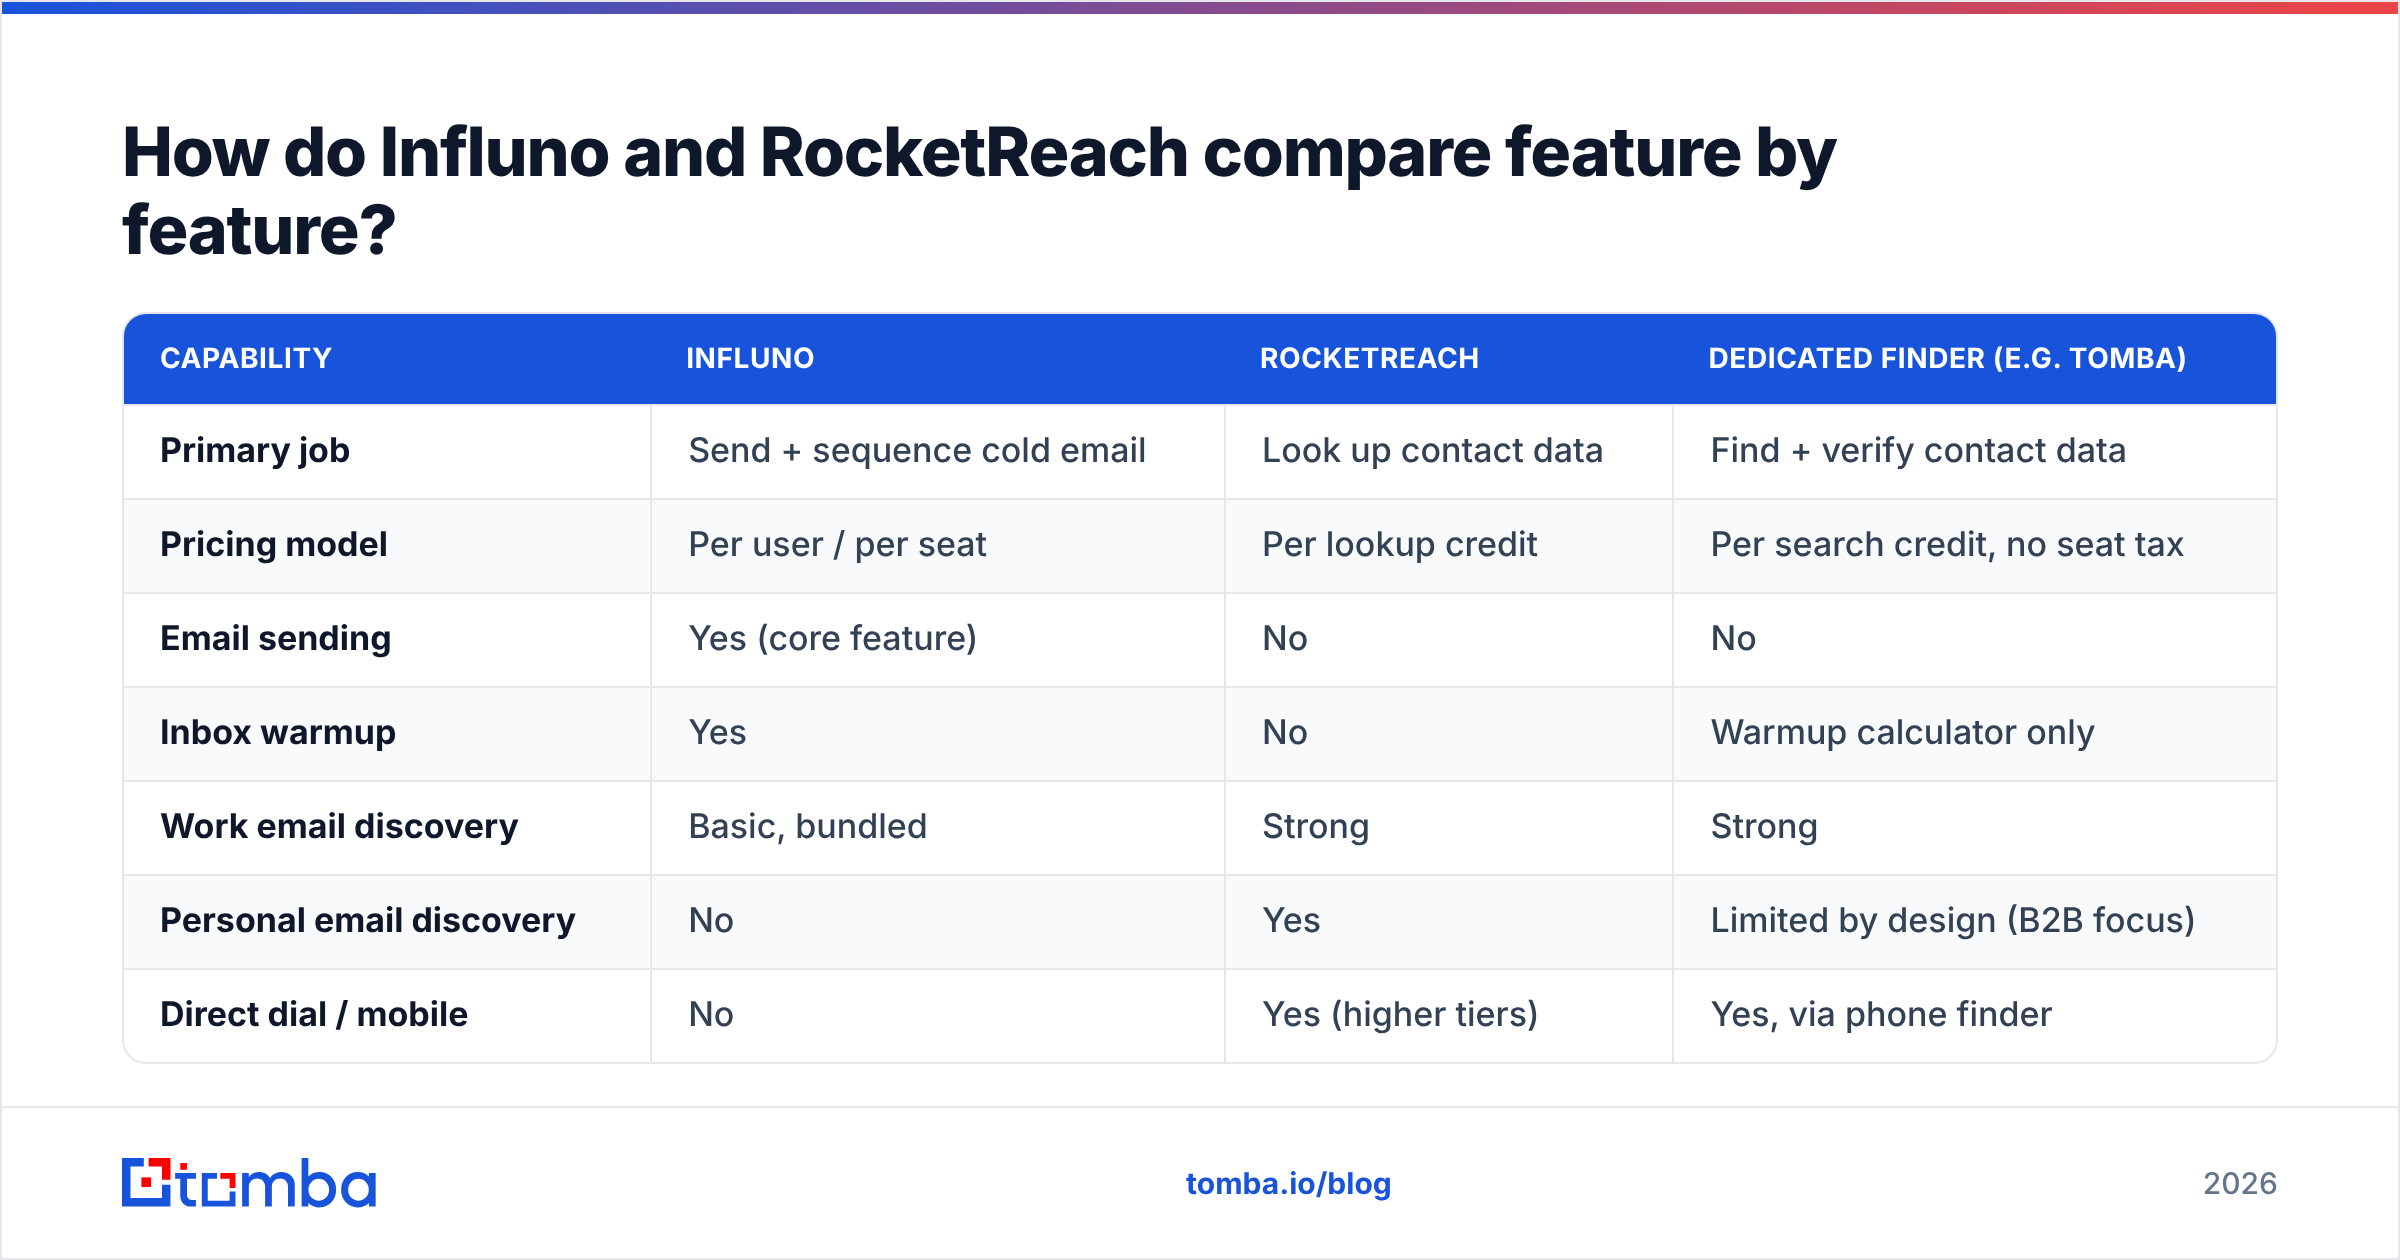Open the tomba.io/blog link
The width and height of the screenshot is (2400, 1260).
[1288, 1184]
